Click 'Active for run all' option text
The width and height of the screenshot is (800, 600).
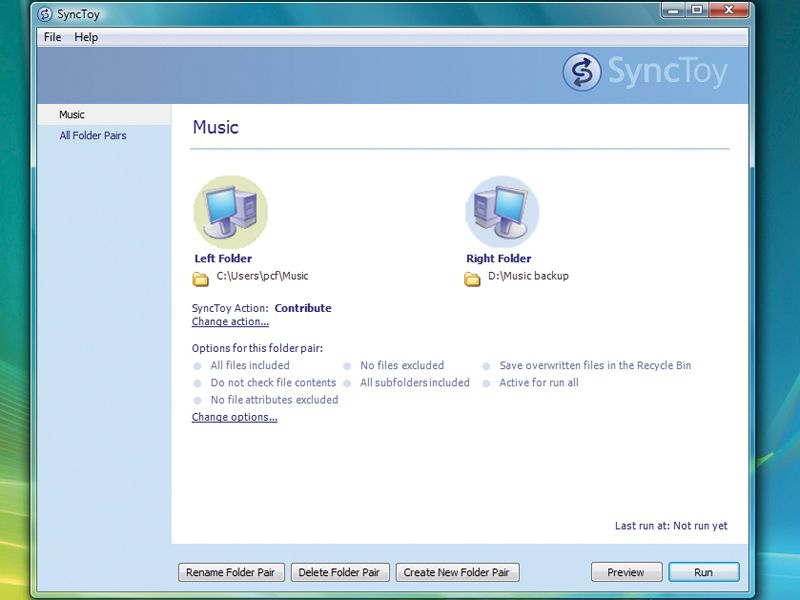539,383
